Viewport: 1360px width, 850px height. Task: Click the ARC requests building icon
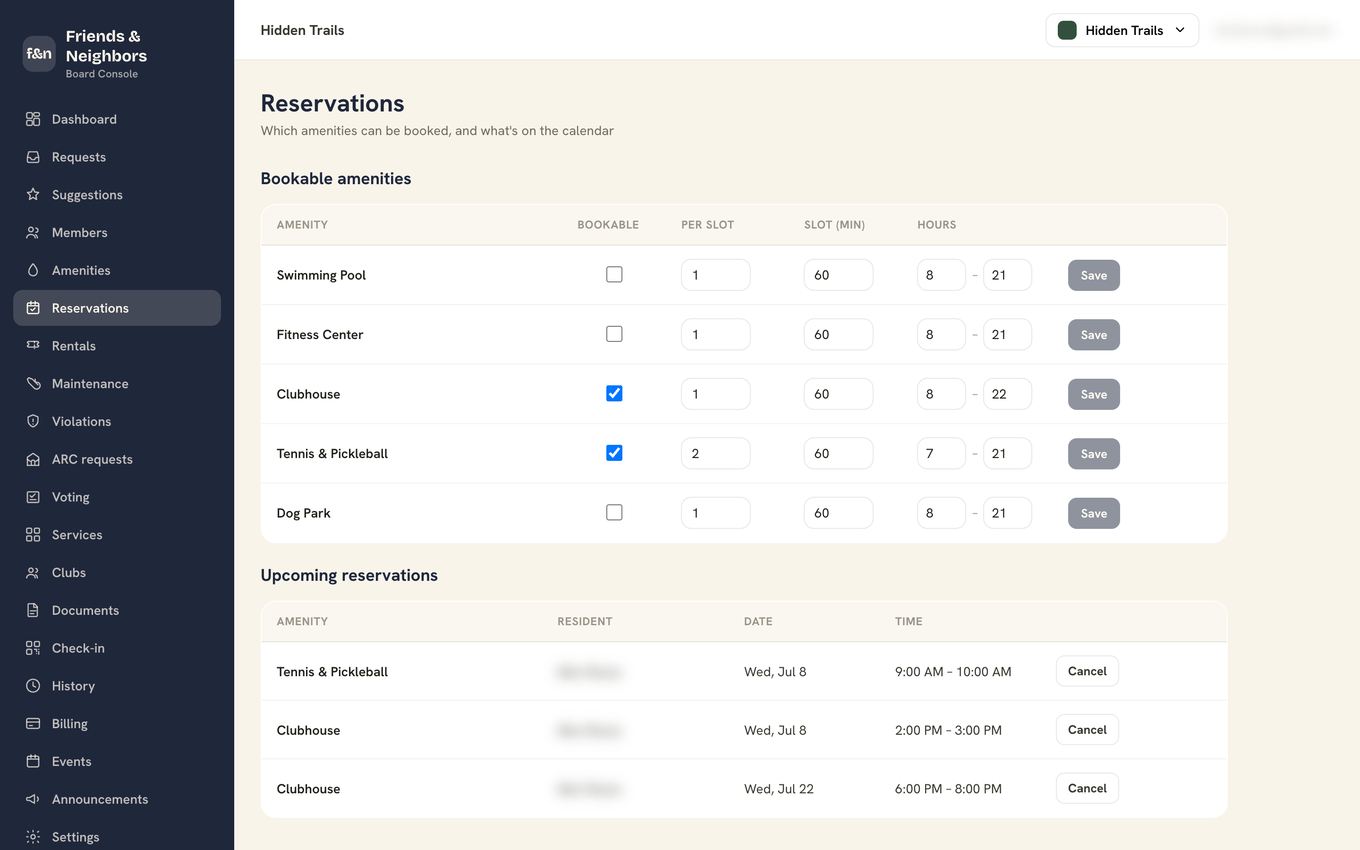click(x=33, y=459)
